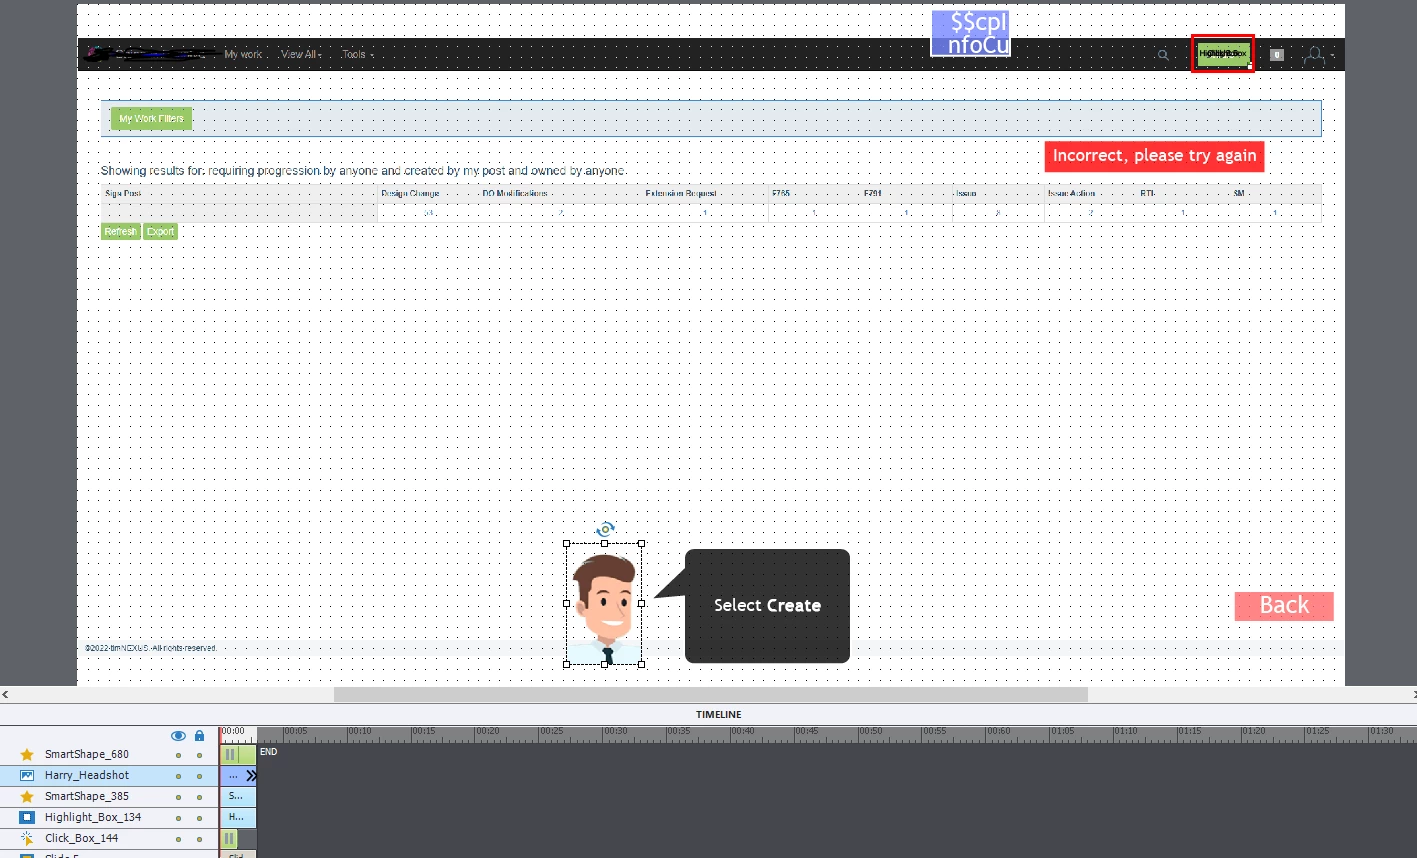Screen dimensions: 1417x858
Task: Click the My Work Filters button
Action: 151,119
